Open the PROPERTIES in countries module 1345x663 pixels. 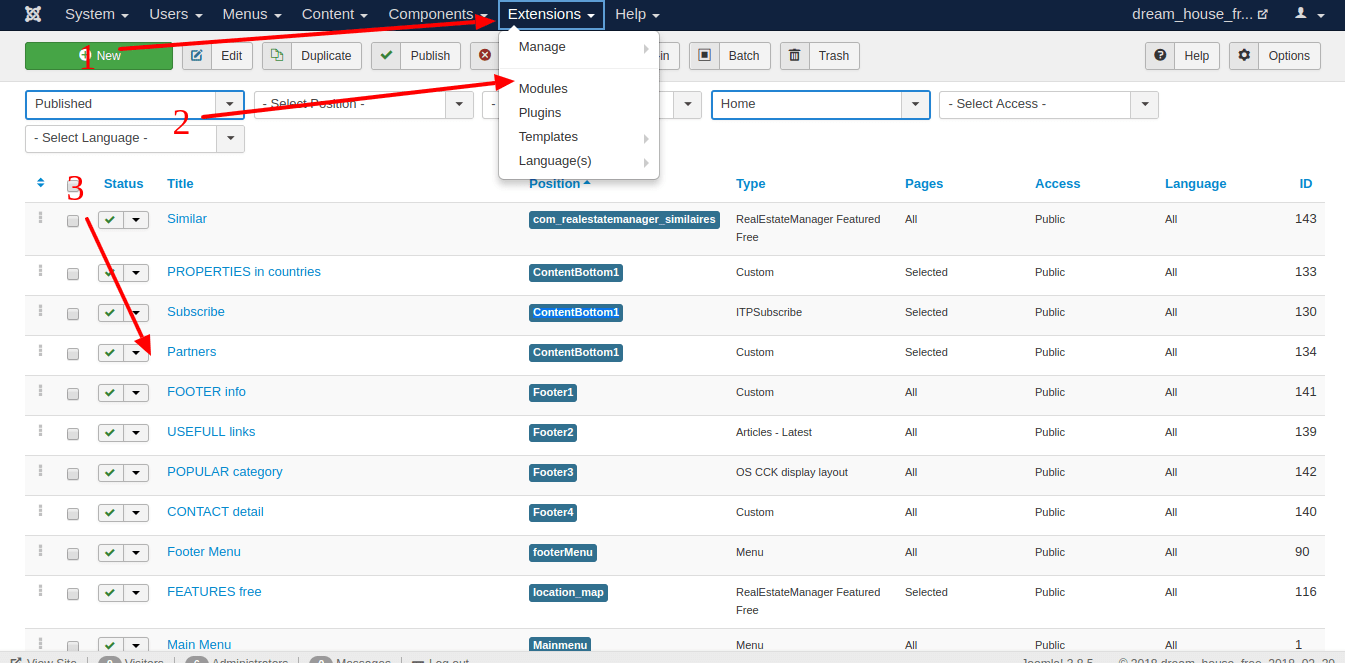pyautogui.click(x=244, y=272)
